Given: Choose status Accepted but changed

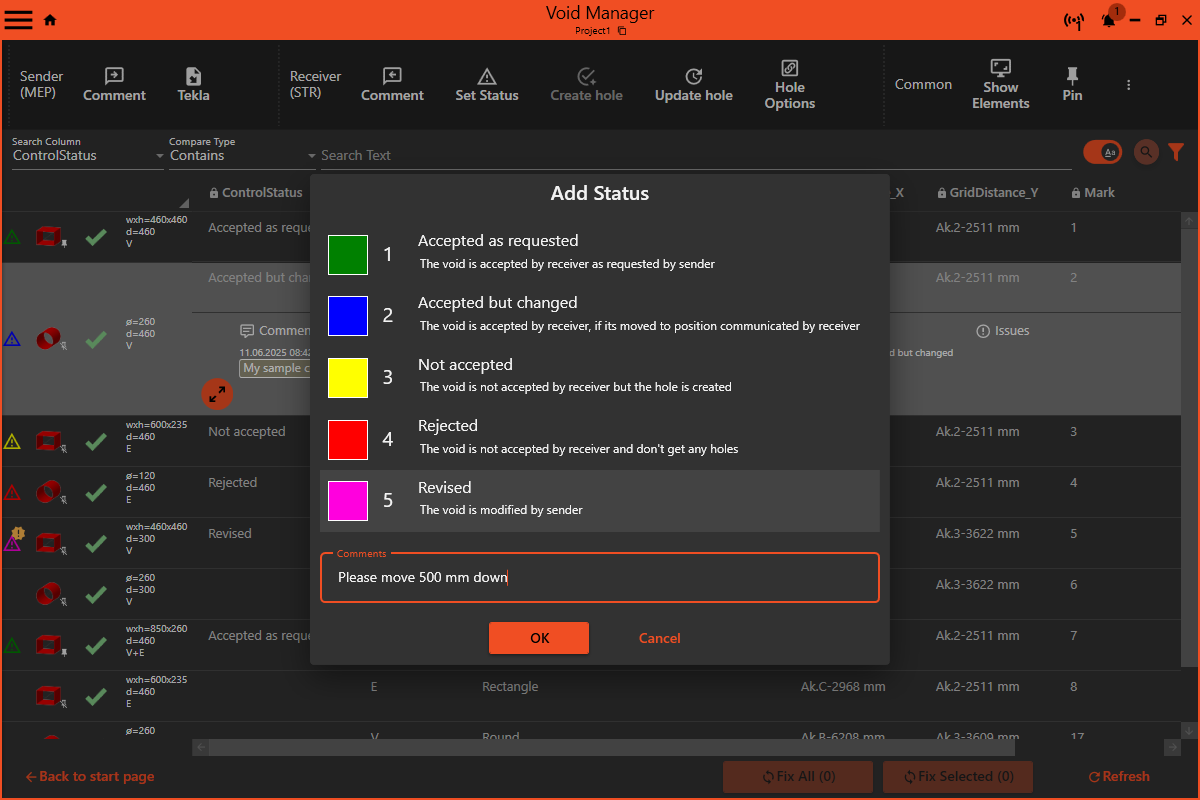Looking at the screenshot, I should point(600,314).
